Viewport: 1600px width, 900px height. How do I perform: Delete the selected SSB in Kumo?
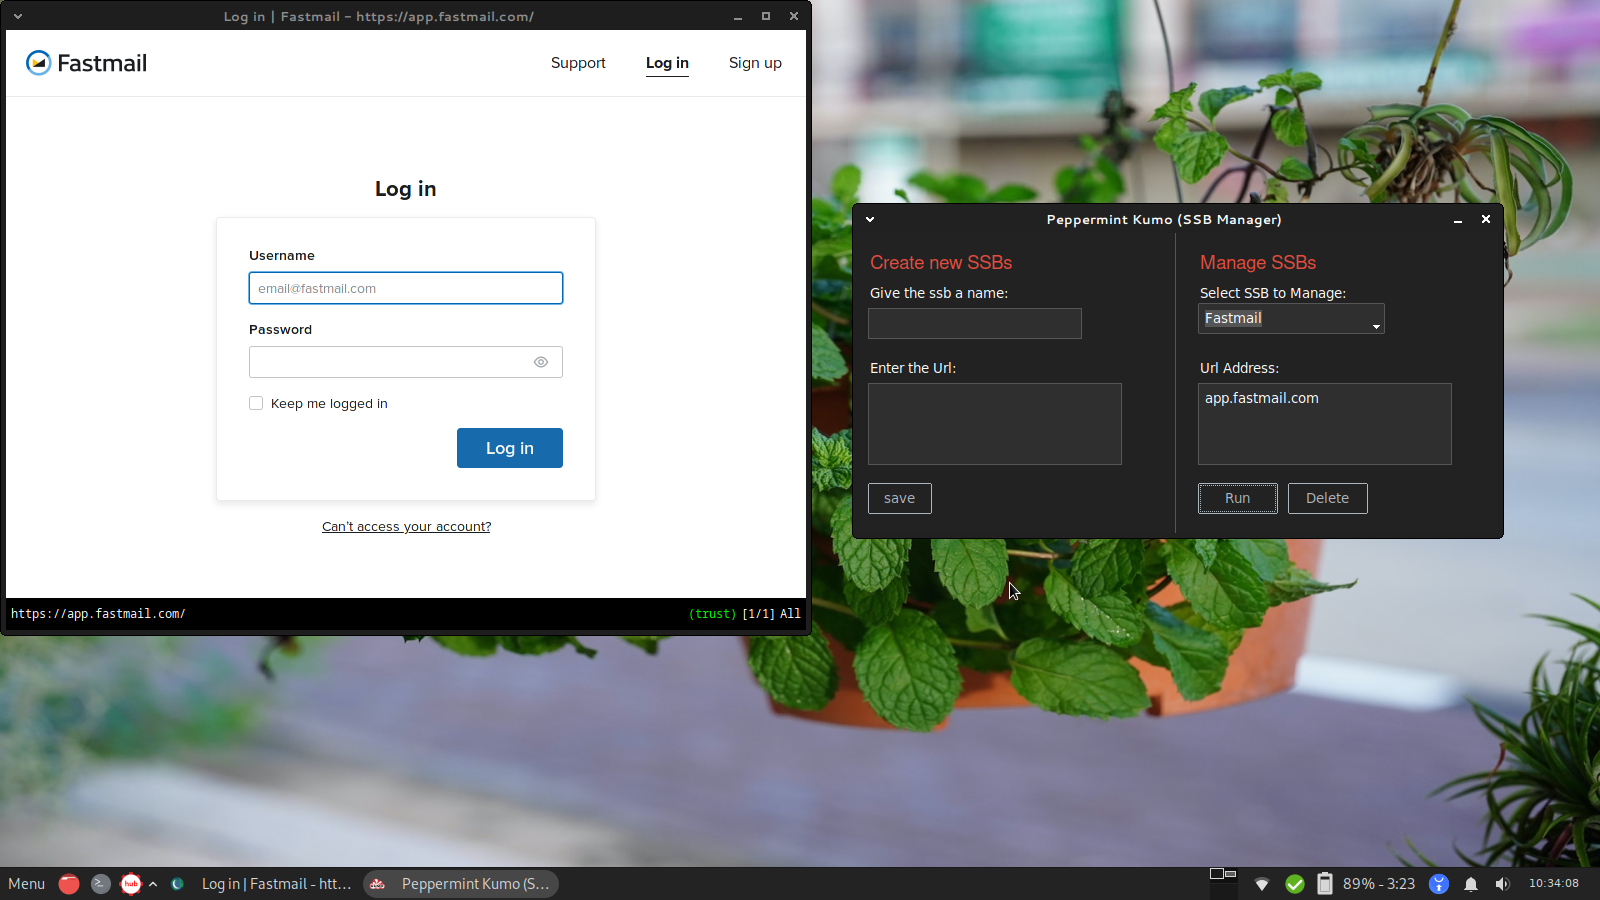(1328, 498)
